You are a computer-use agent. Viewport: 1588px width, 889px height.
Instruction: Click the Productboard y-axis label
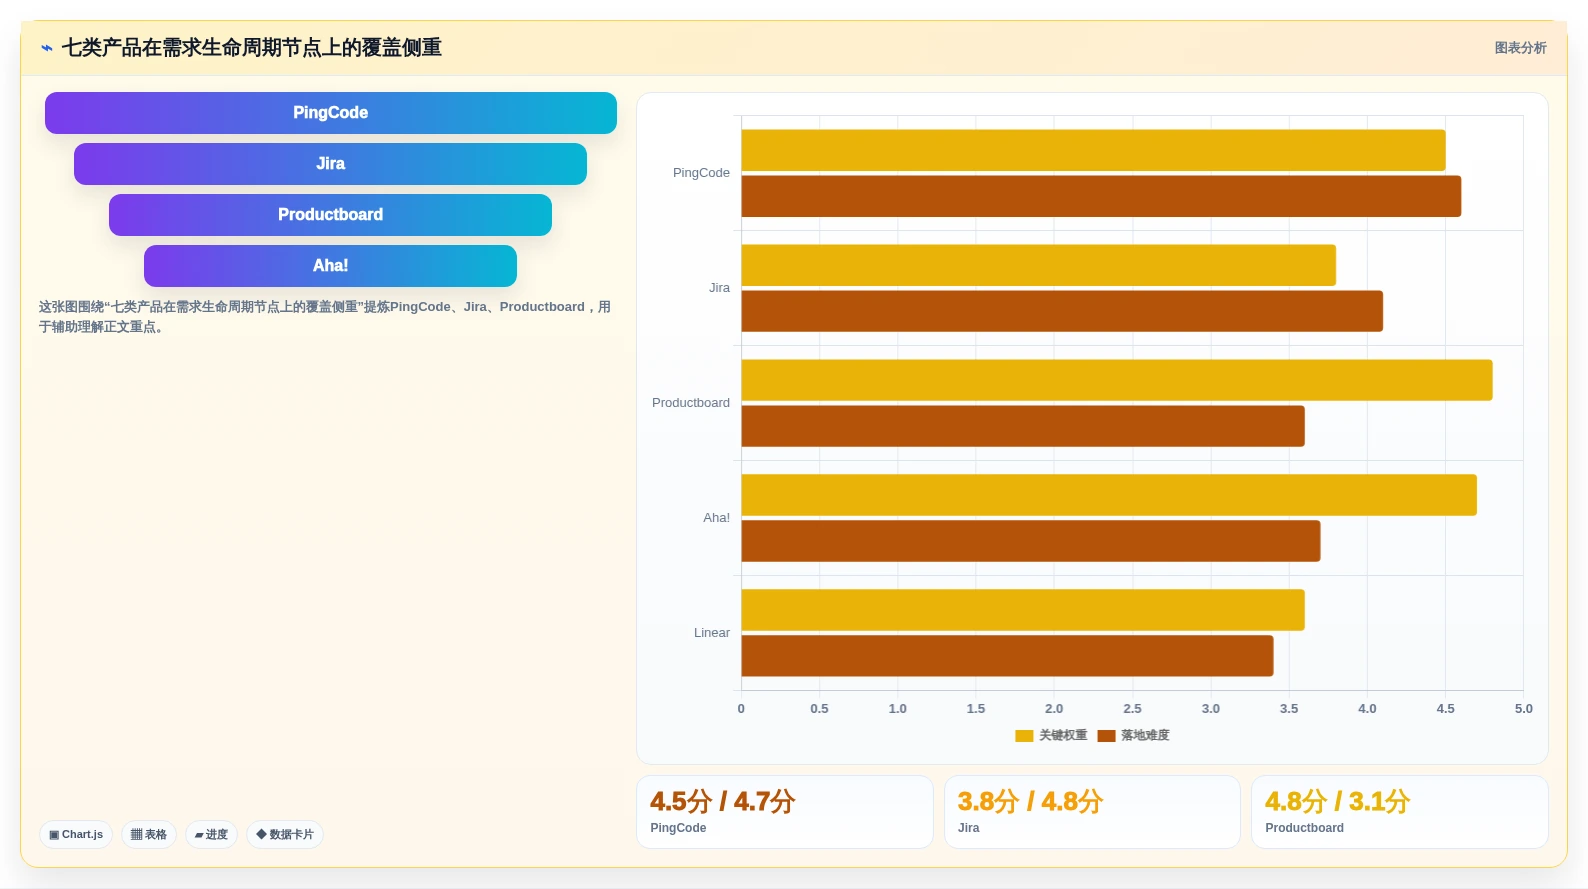coord(691,403)
